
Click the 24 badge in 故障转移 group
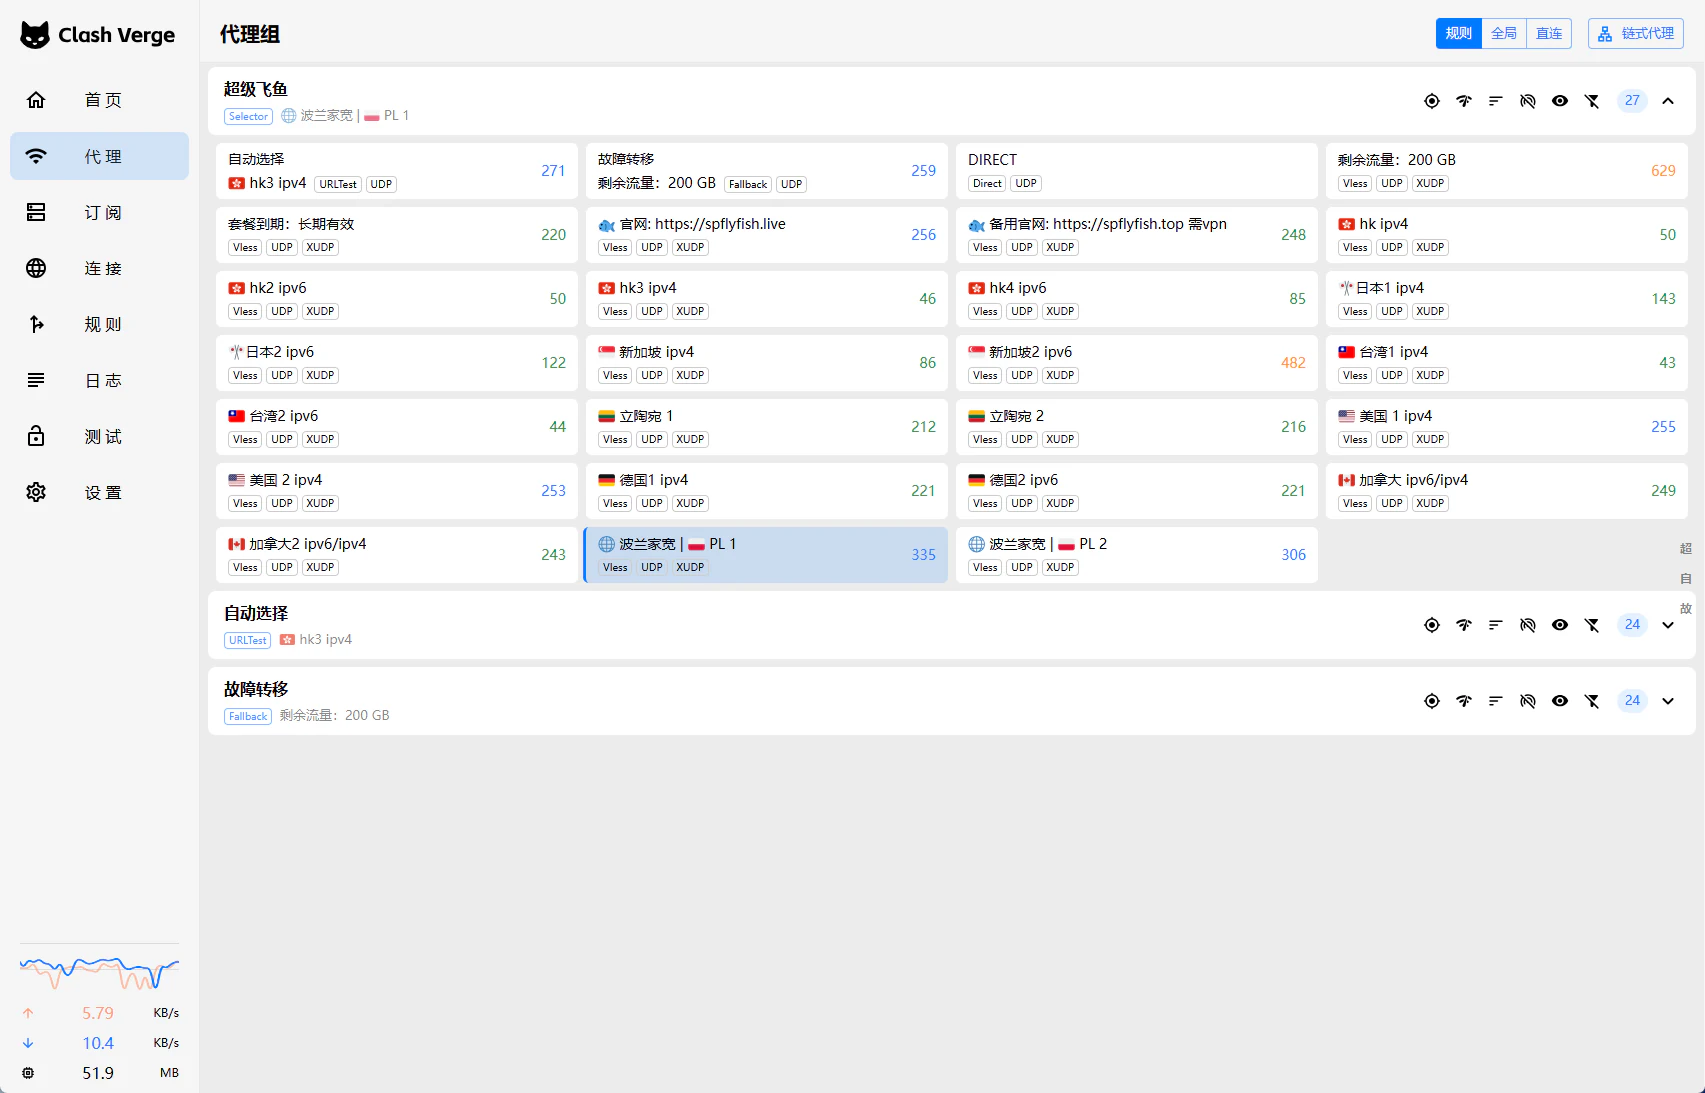1632,701
